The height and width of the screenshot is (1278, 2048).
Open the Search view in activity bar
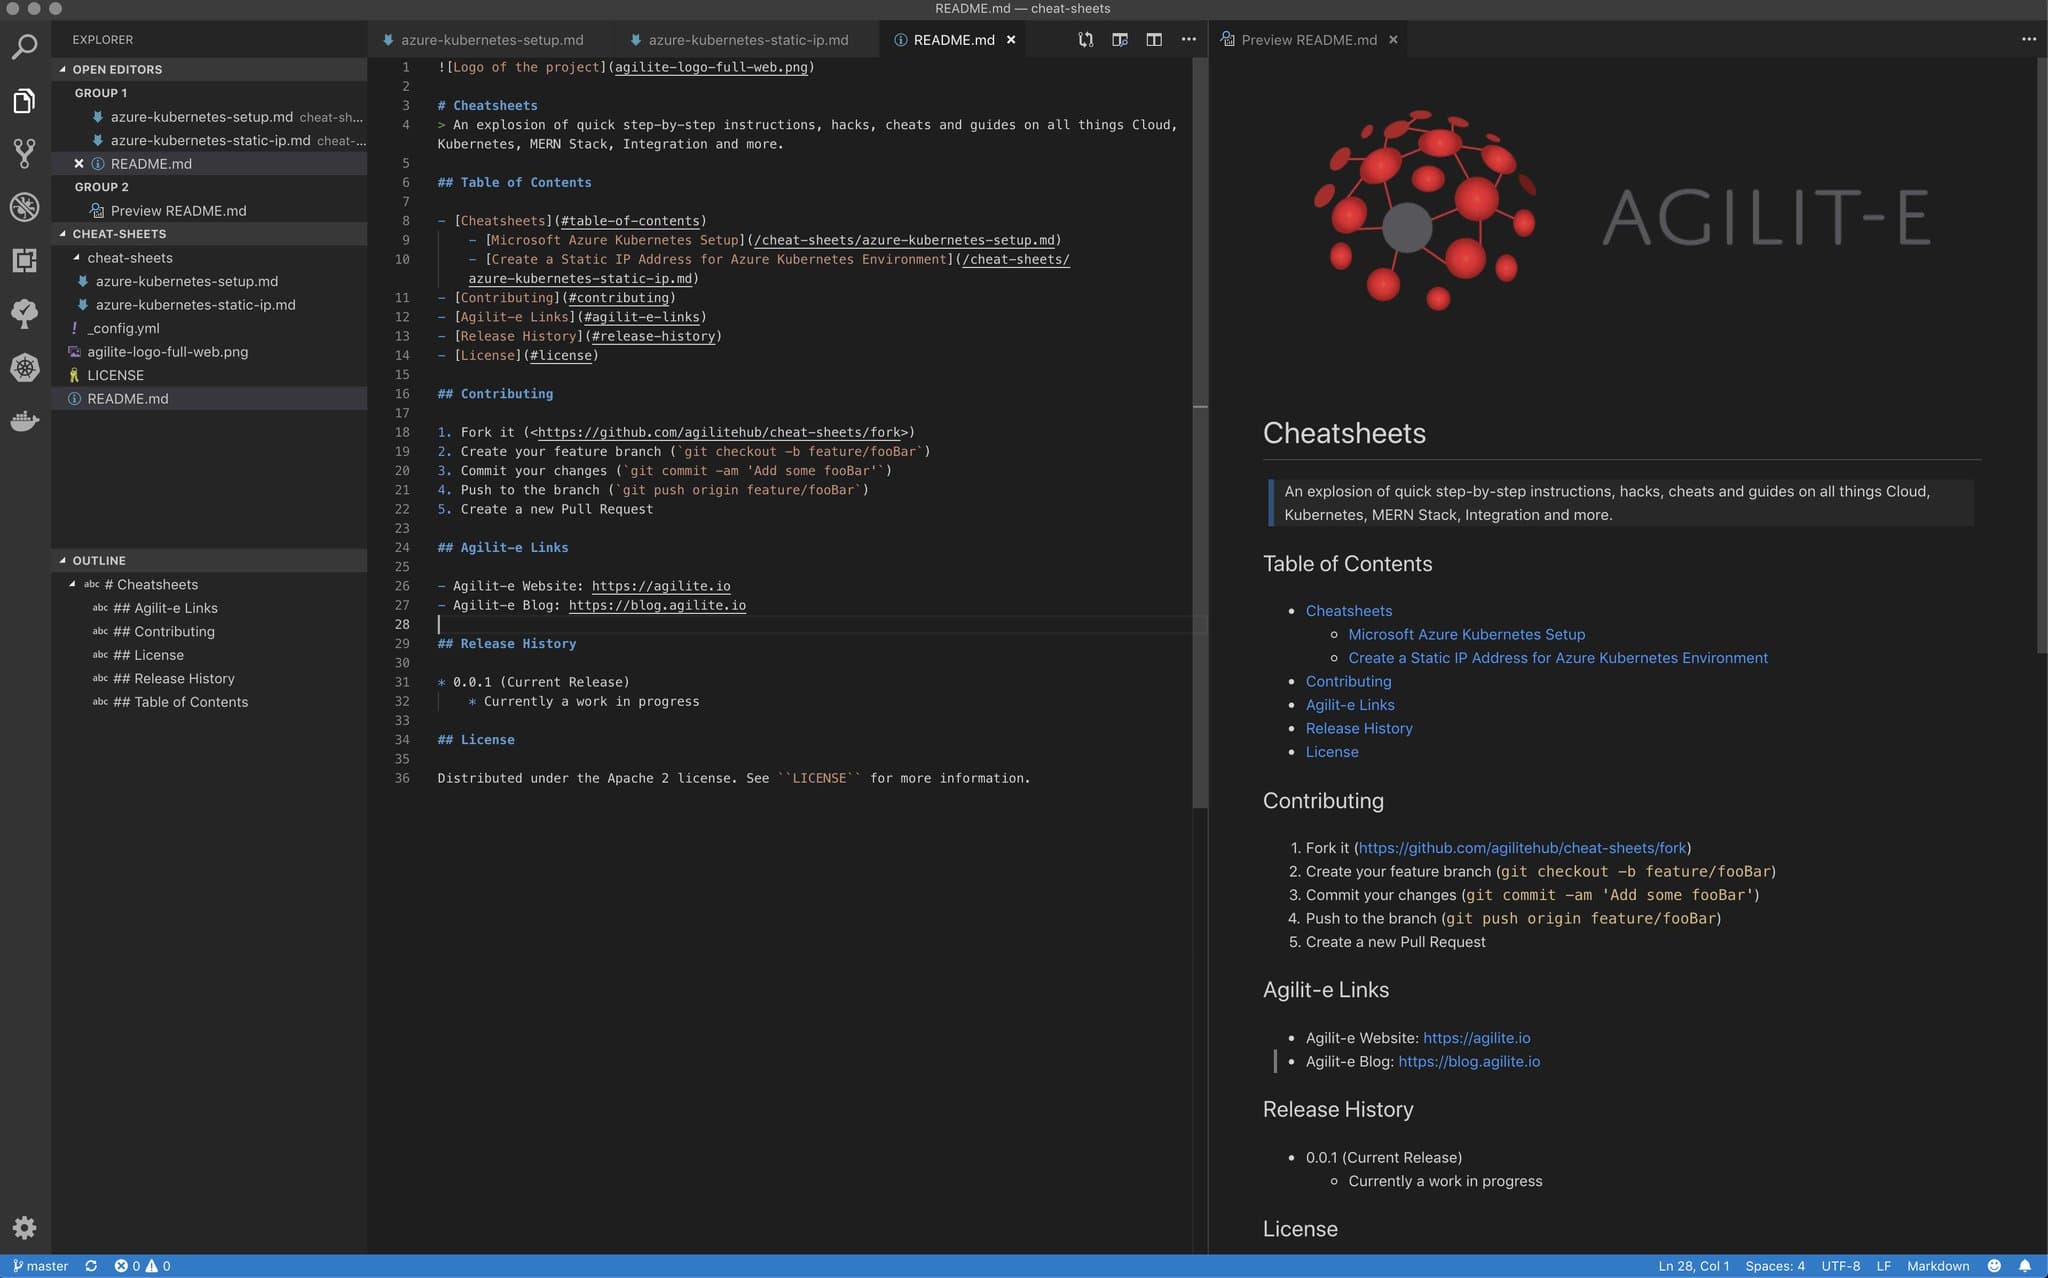coord(24,46)
